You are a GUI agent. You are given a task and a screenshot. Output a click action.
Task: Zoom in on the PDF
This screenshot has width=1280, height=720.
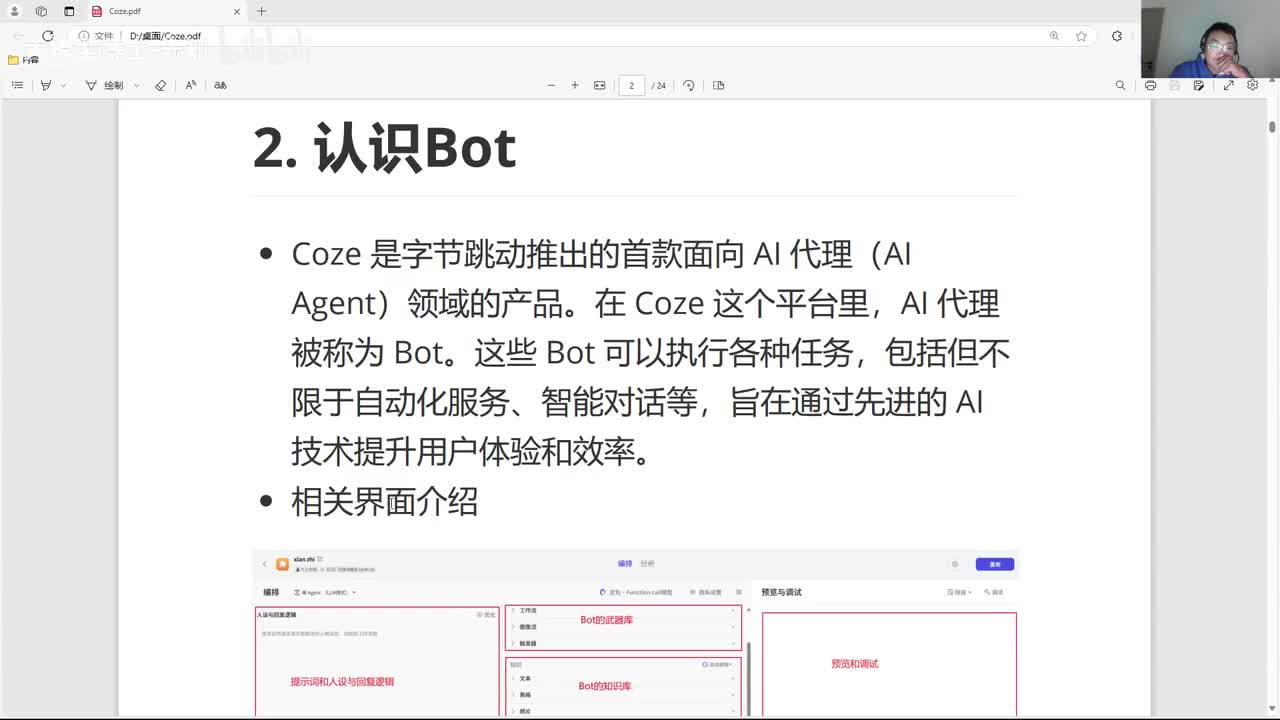click(575, 85)
